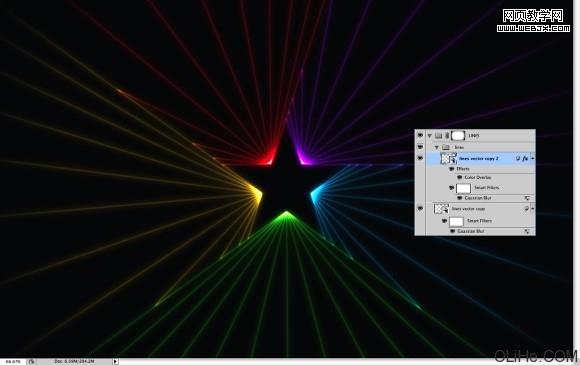Screen dimensions: 580x365
Task: Hide Smart Filters under lines vector copy 2
Action: click(451, 188)
